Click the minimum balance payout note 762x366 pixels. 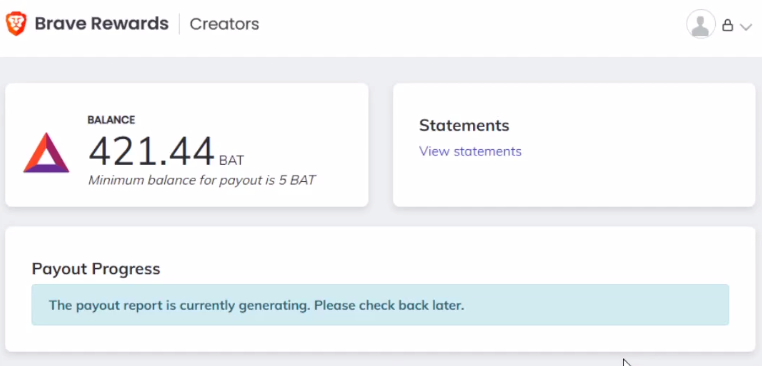point(202,180)
